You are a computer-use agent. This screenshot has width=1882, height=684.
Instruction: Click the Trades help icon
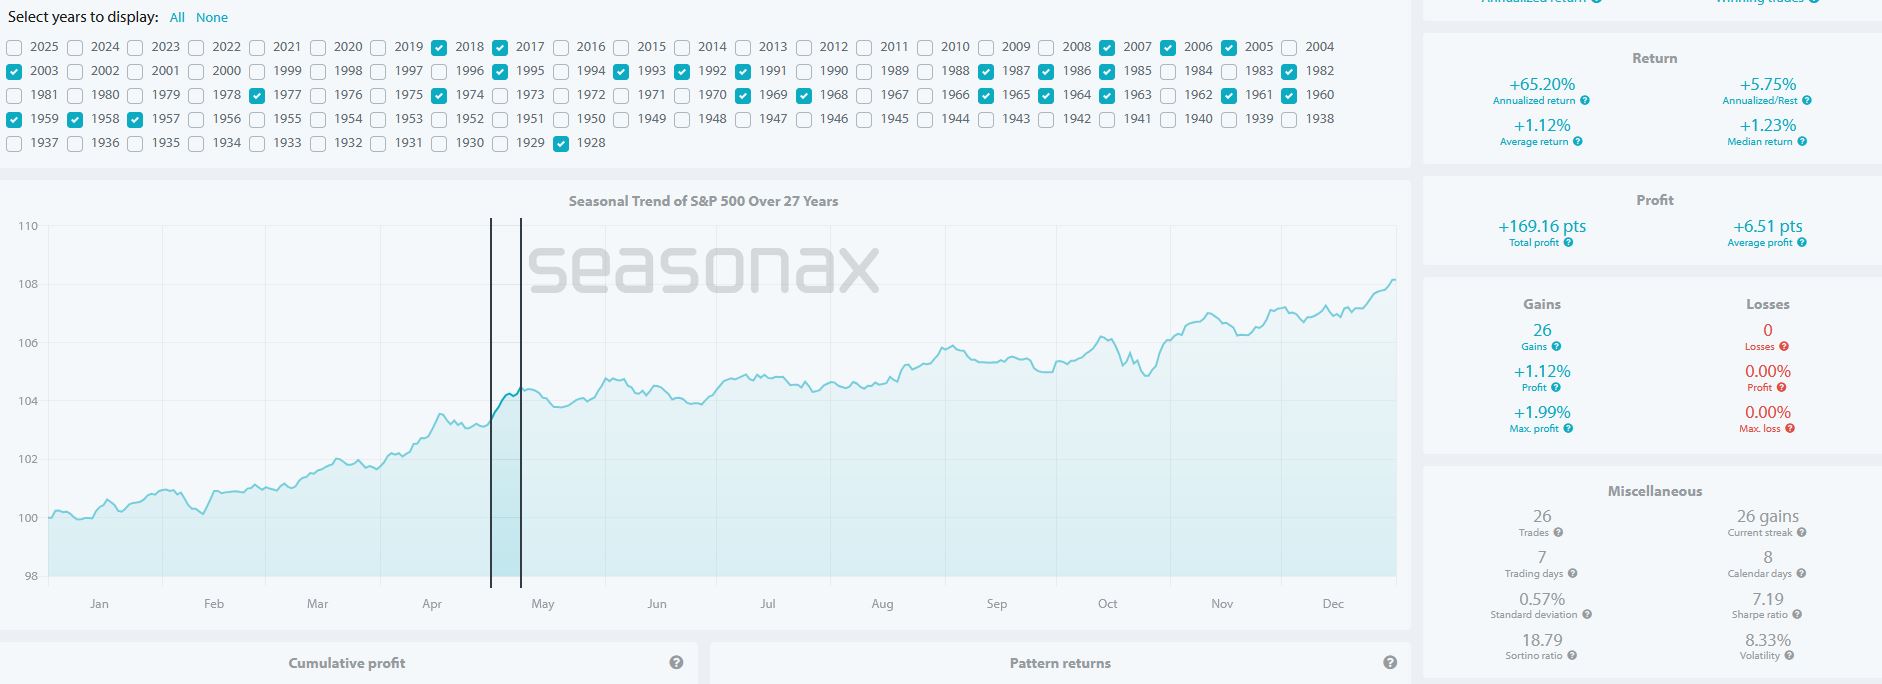[1558, 533]
